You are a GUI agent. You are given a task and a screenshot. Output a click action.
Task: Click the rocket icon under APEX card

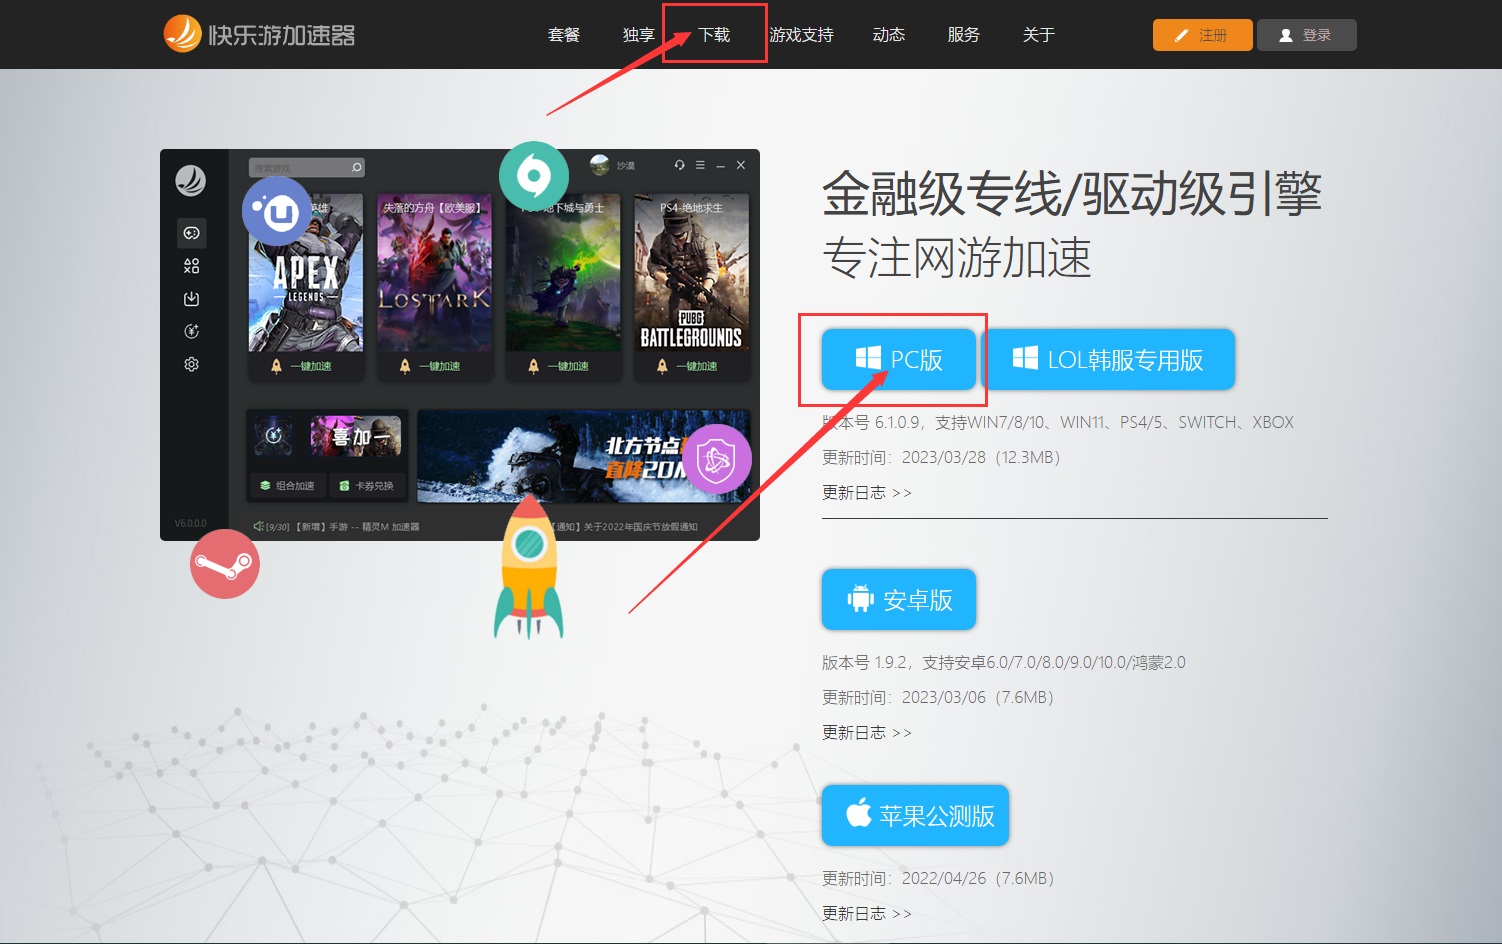click(277, 366)
